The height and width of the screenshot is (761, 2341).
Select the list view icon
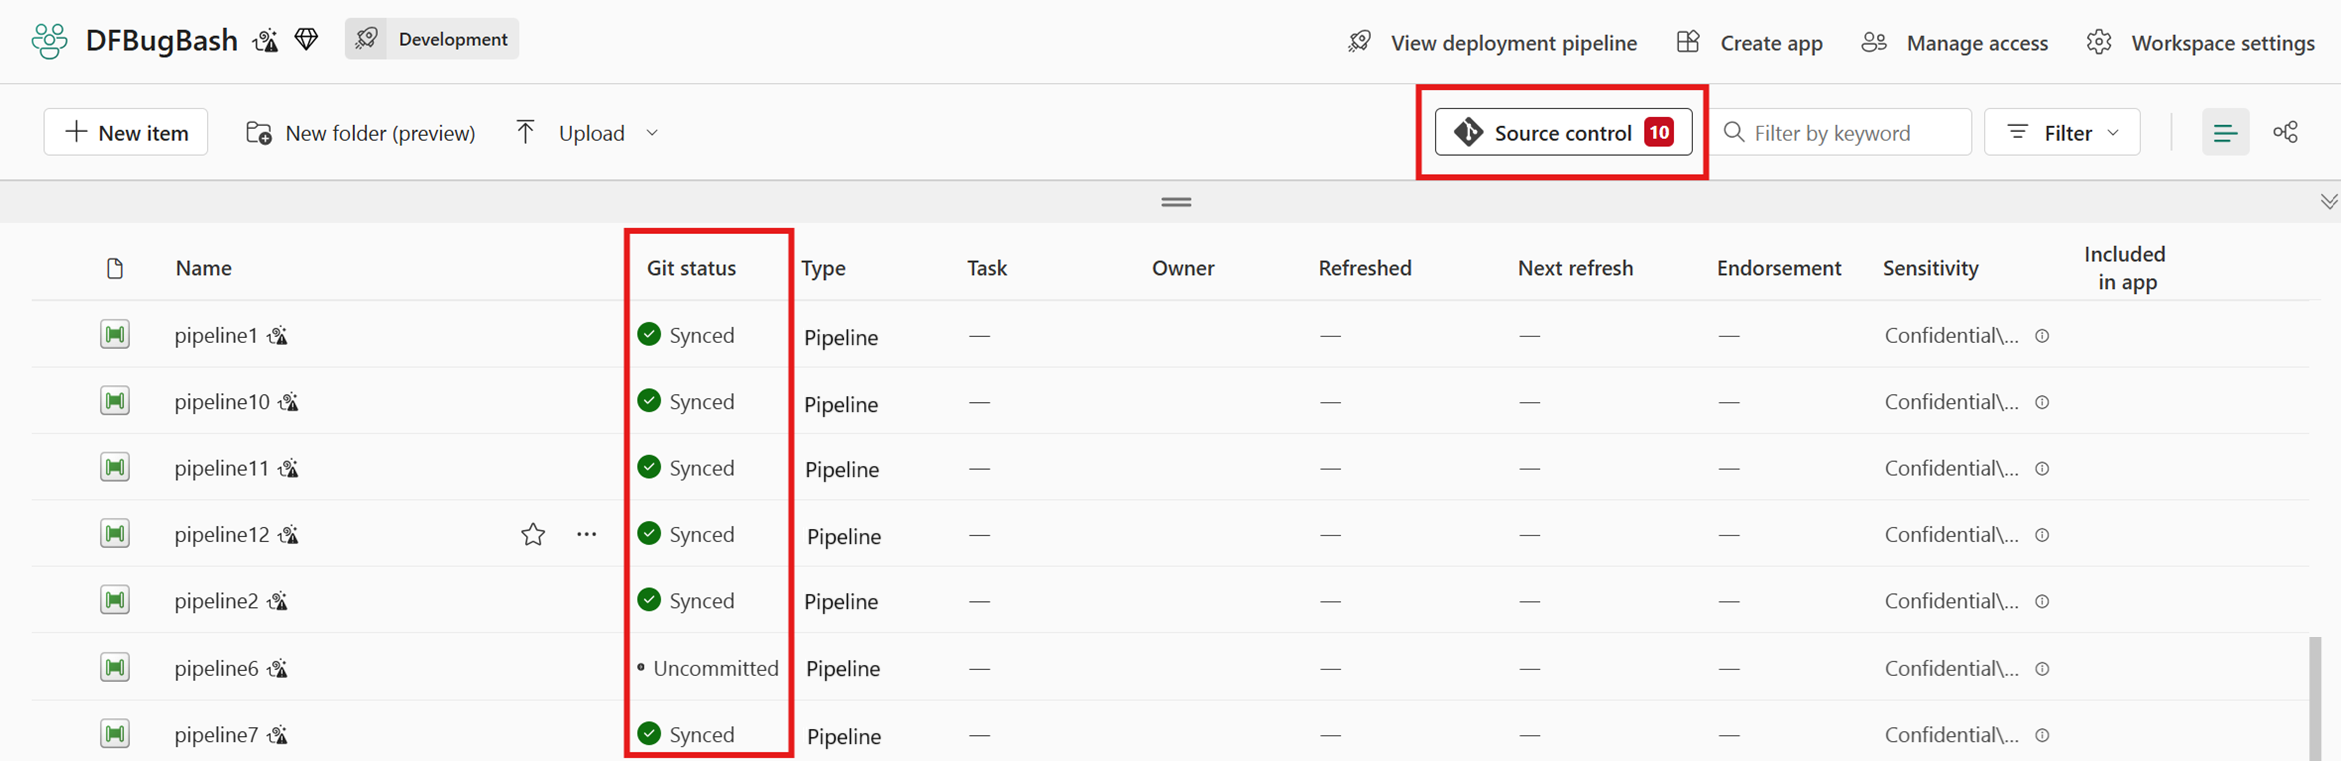pyautogui.click(x=2225, y=133)
